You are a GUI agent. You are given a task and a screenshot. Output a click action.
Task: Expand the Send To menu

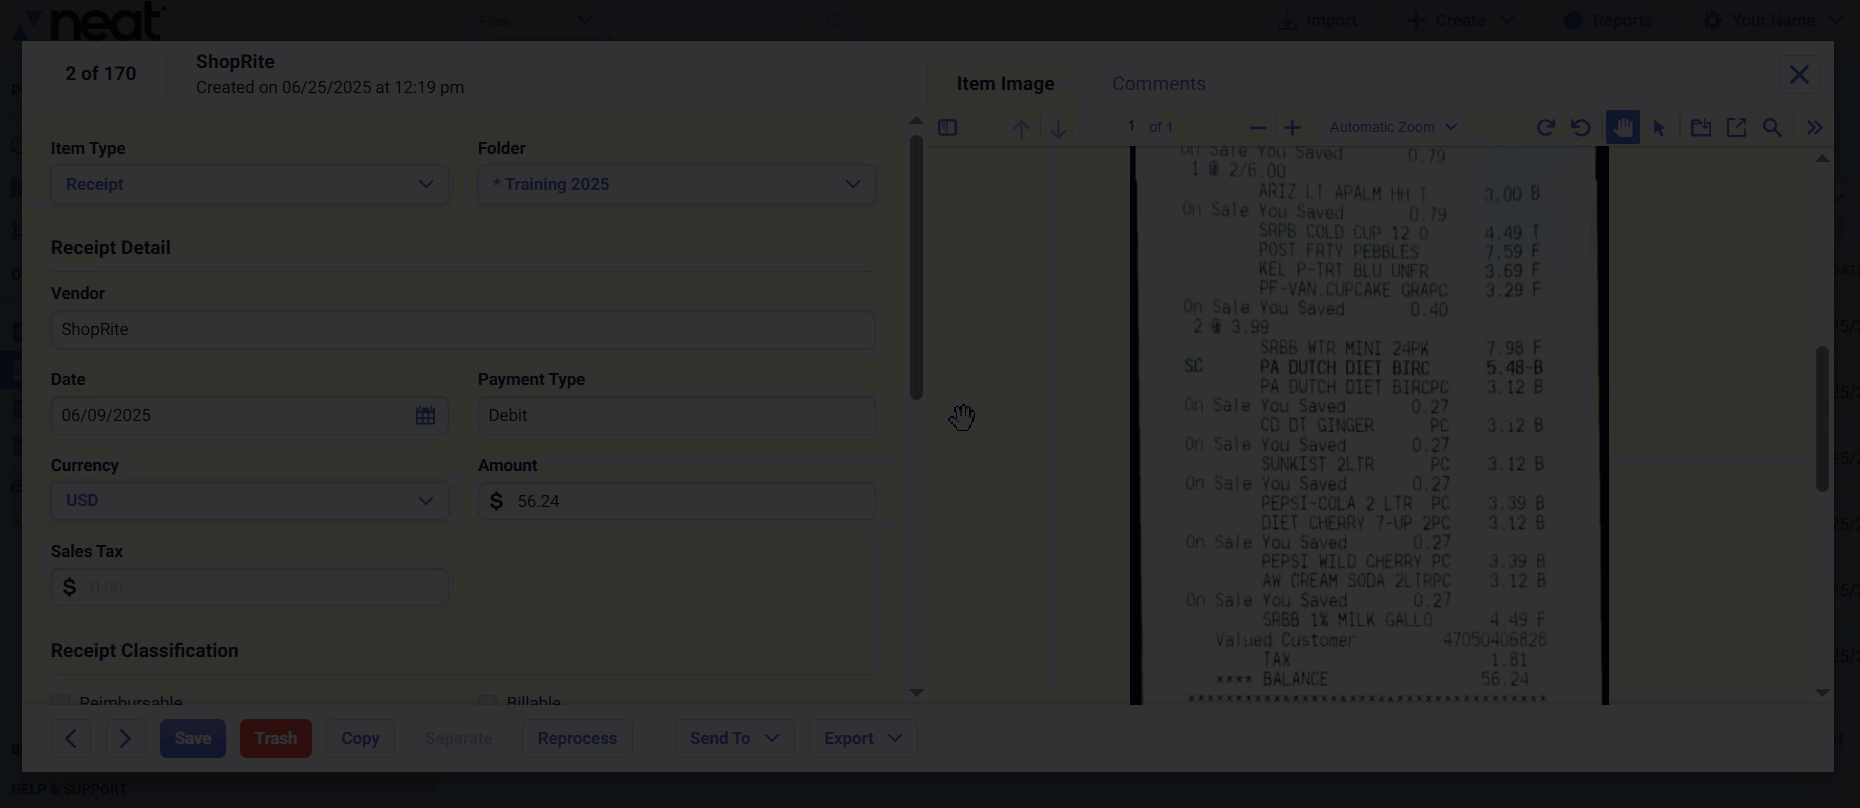coord(734,738)
